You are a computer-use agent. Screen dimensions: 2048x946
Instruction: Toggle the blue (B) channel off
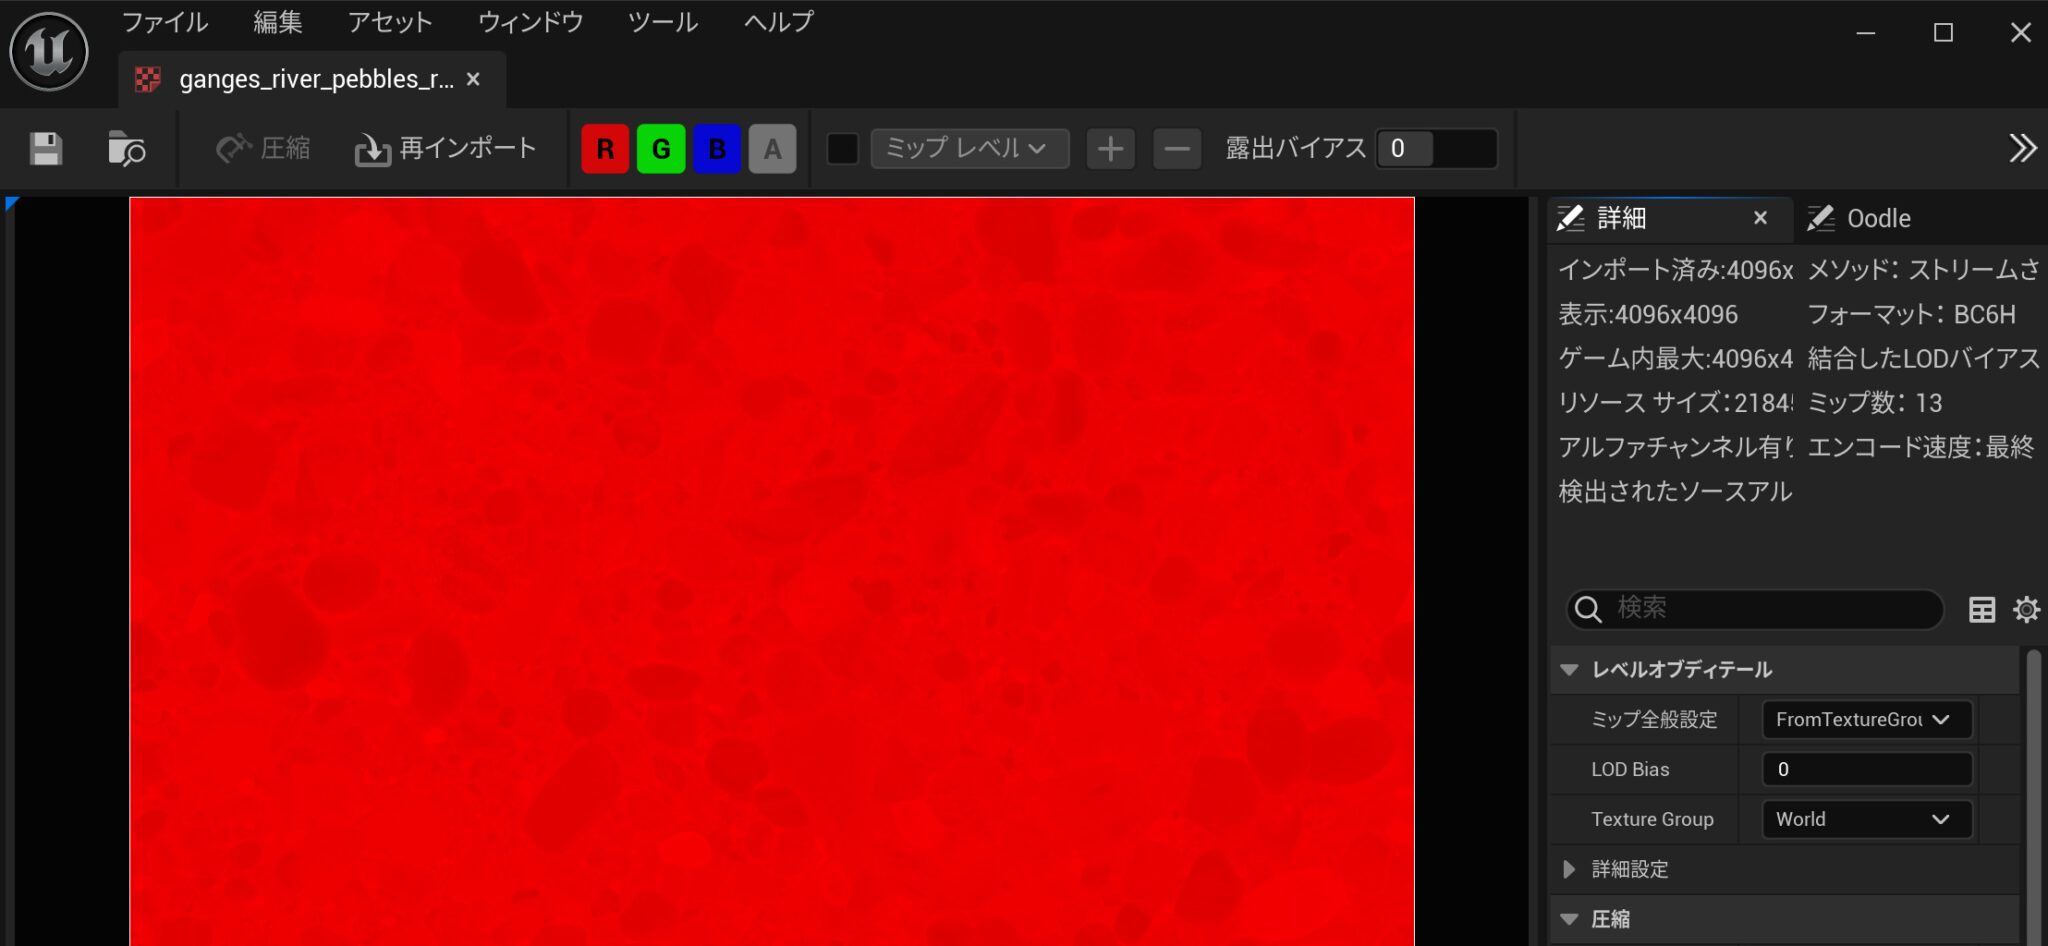tap(717, 148)
